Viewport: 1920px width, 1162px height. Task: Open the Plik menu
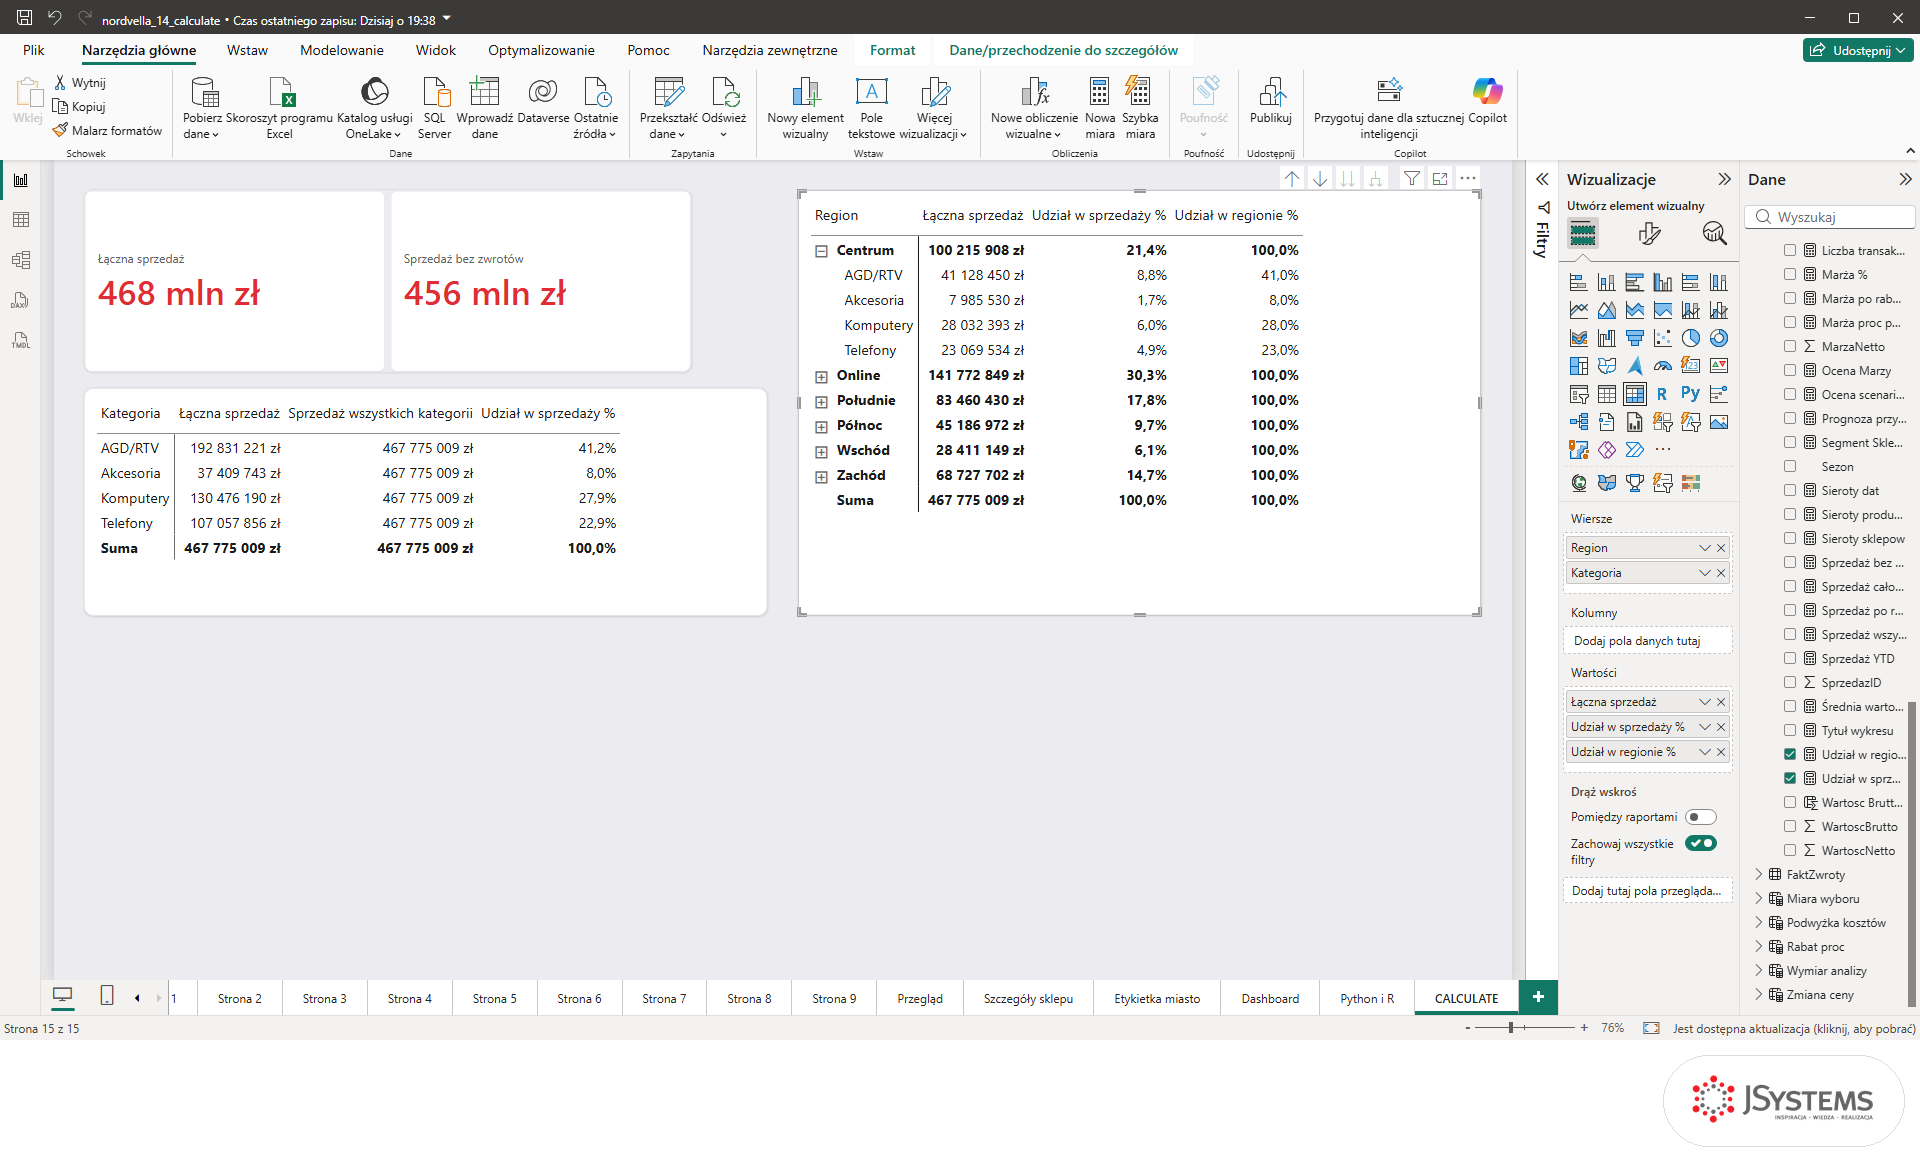point(34,50)
